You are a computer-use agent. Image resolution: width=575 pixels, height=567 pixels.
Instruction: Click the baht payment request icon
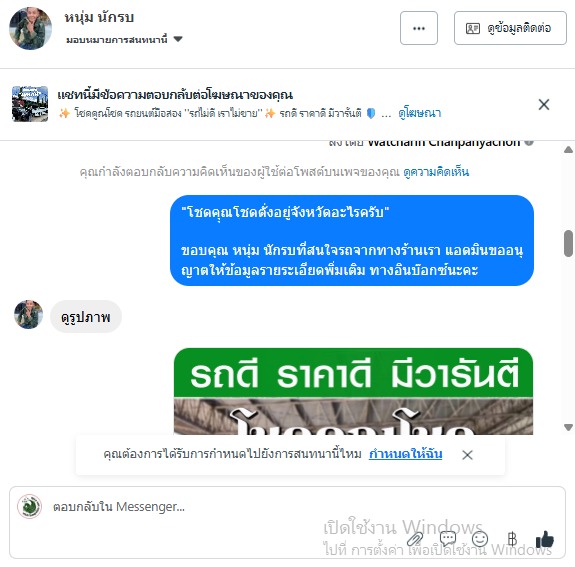(512, 539)
